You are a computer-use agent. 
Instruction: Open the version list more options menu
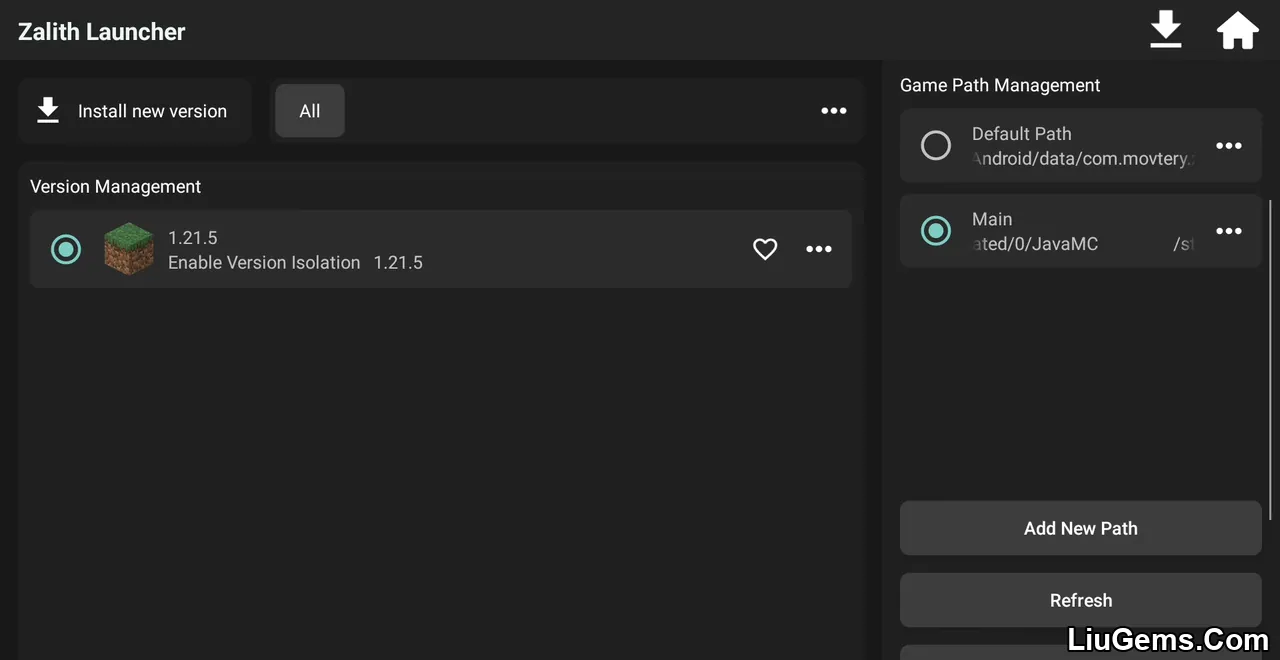(x=834, y=111)
